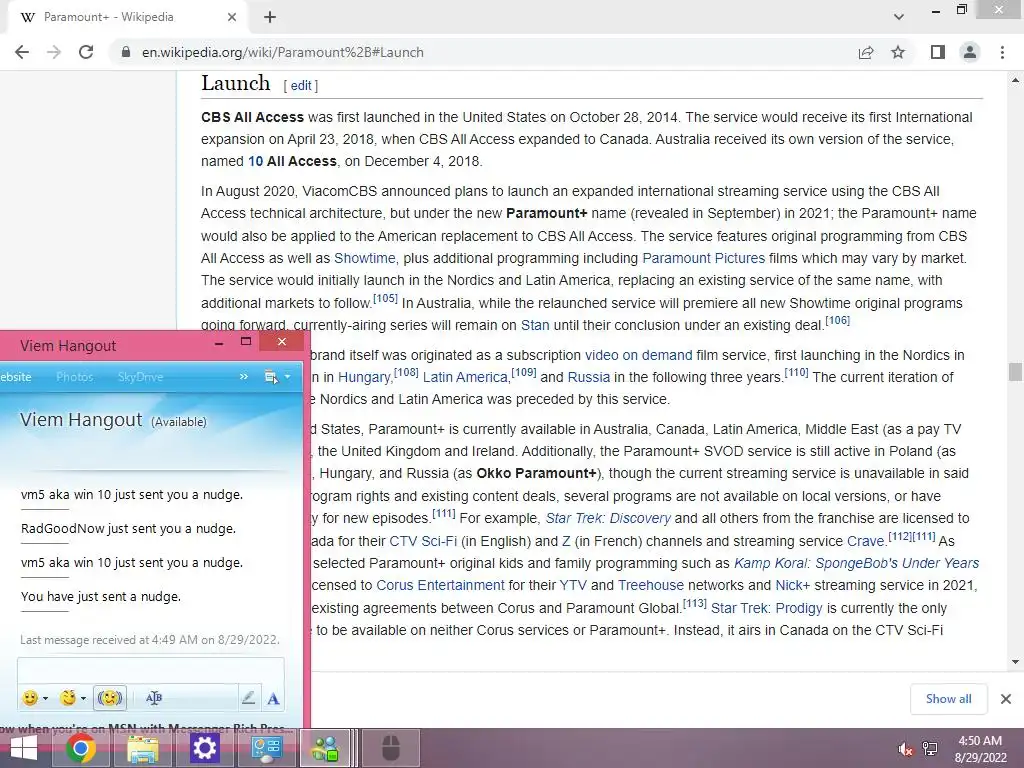
Task: Select the Paramount+ - Wikipedia tab
Action: click(x=128, y=18)
